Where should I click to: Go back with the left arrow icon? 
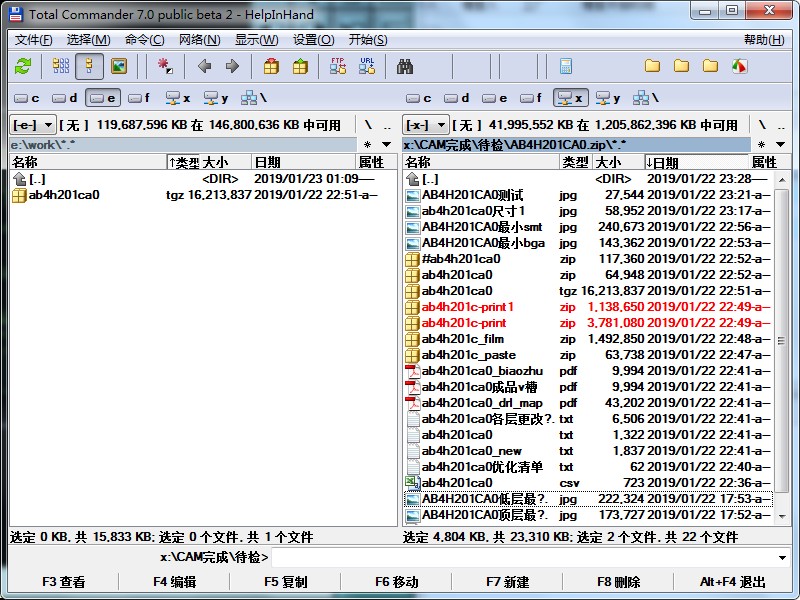[205, 66]
